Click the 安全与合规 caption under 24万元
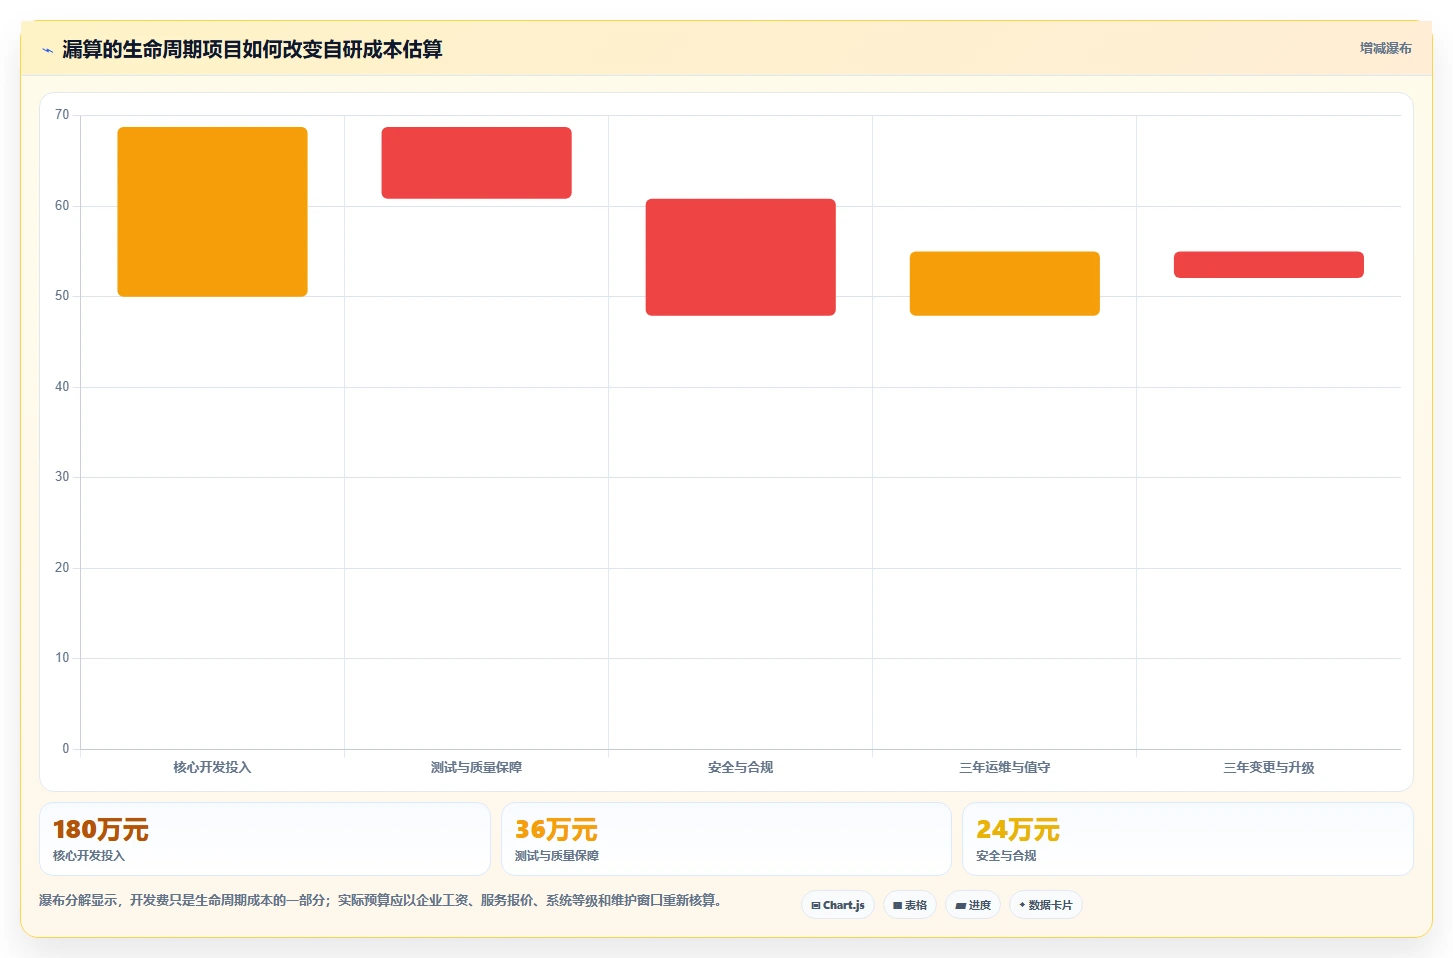 coord(1006,856)
